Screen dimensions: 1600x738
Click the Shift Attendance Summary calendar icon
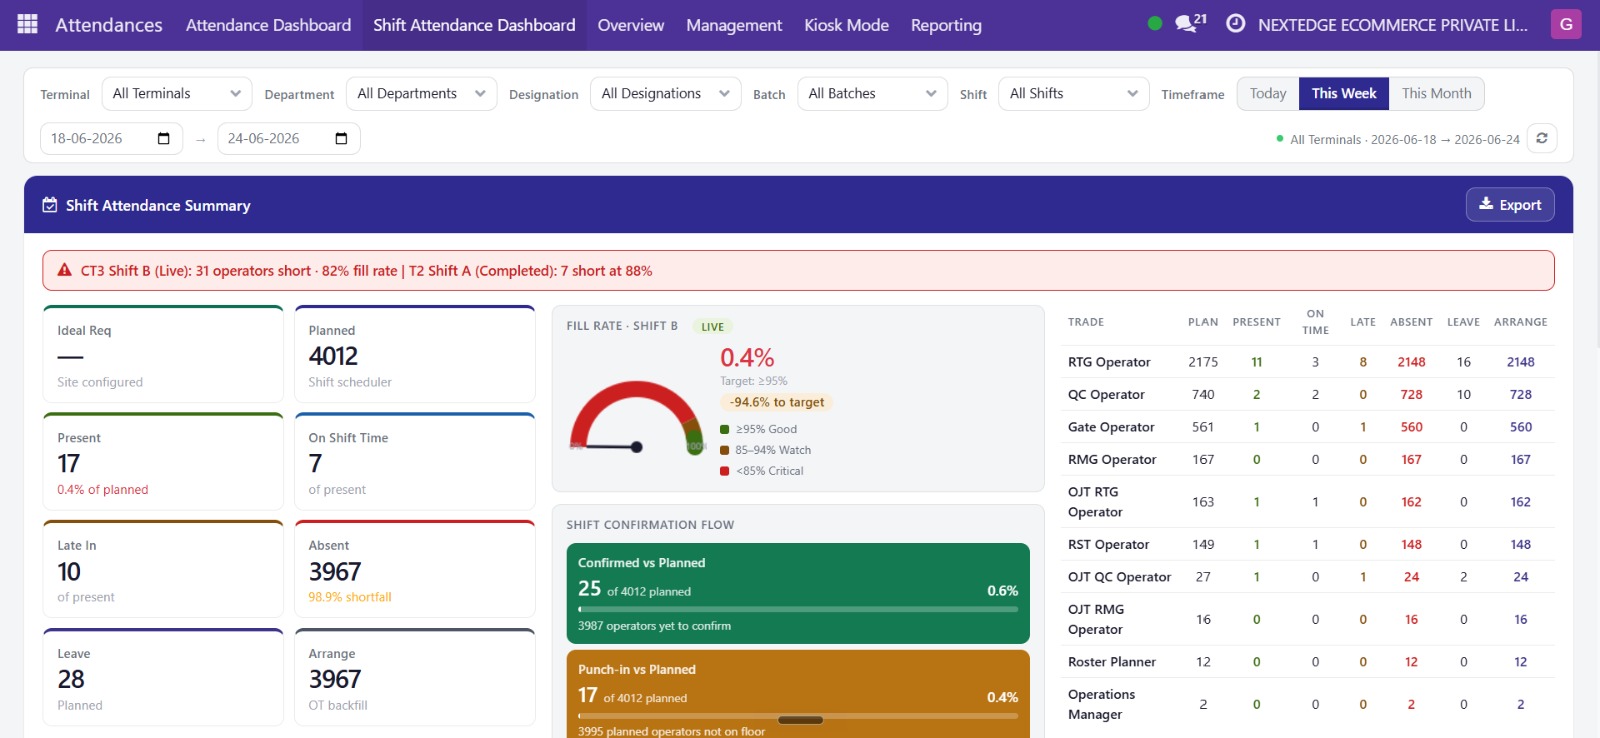tap(50, 205)
